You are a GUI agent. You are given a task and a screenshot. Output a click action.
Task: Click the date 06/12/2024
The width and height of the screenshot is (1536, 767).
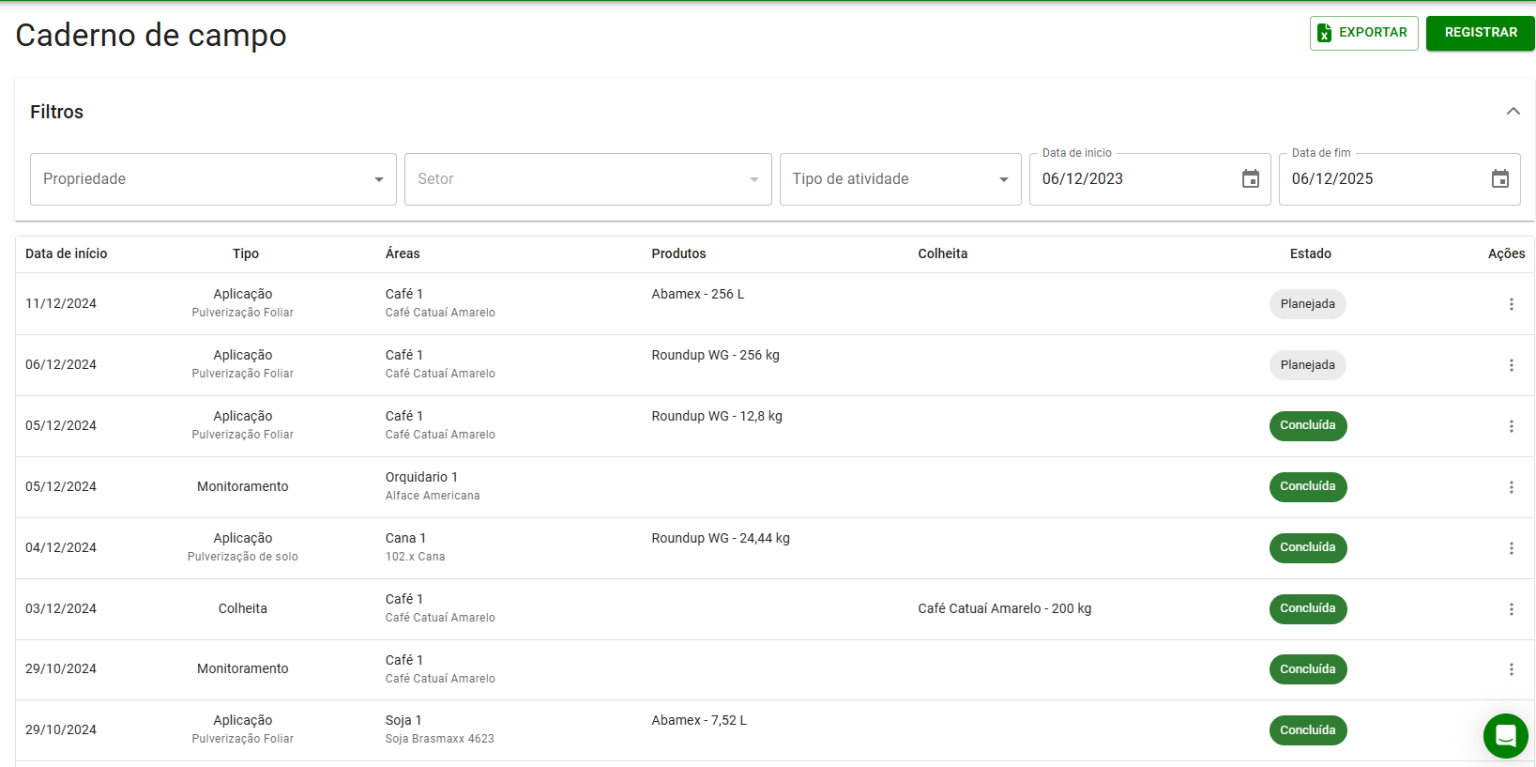tap(61, 365)
